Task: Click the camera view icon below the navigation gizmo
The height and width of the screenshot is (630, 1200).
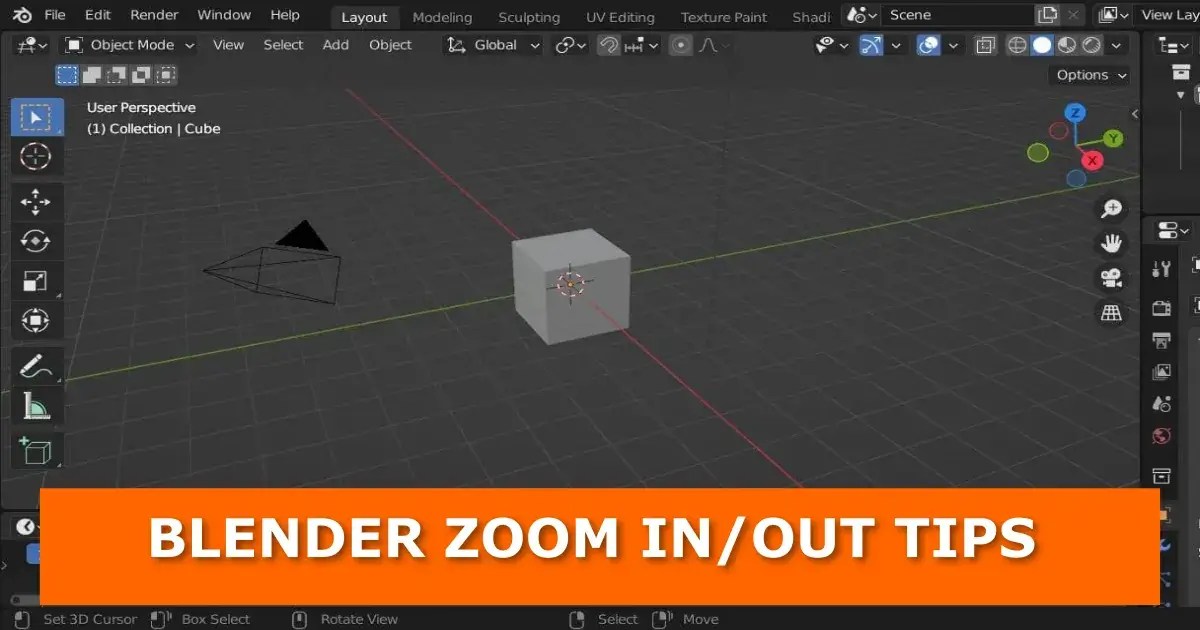Action: pos(1113,278)
